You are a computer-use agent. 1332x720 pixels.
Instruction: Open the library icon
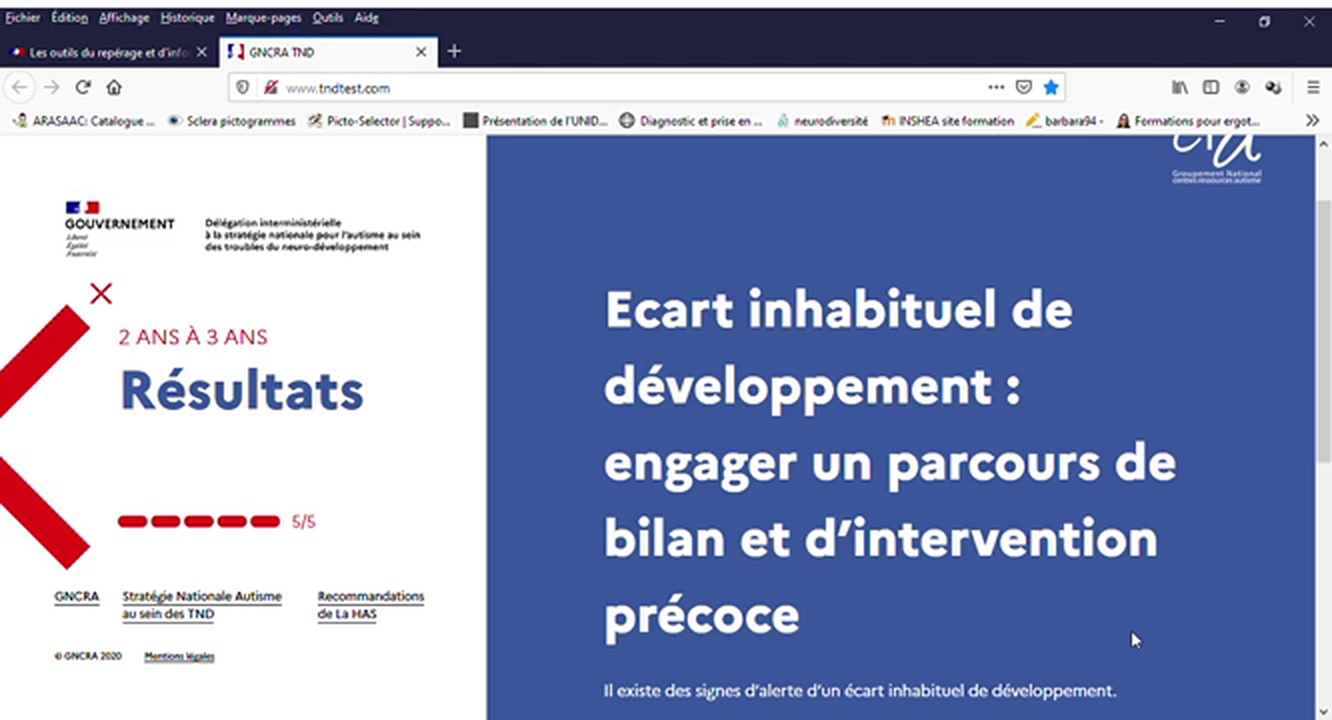[1180, 87]
